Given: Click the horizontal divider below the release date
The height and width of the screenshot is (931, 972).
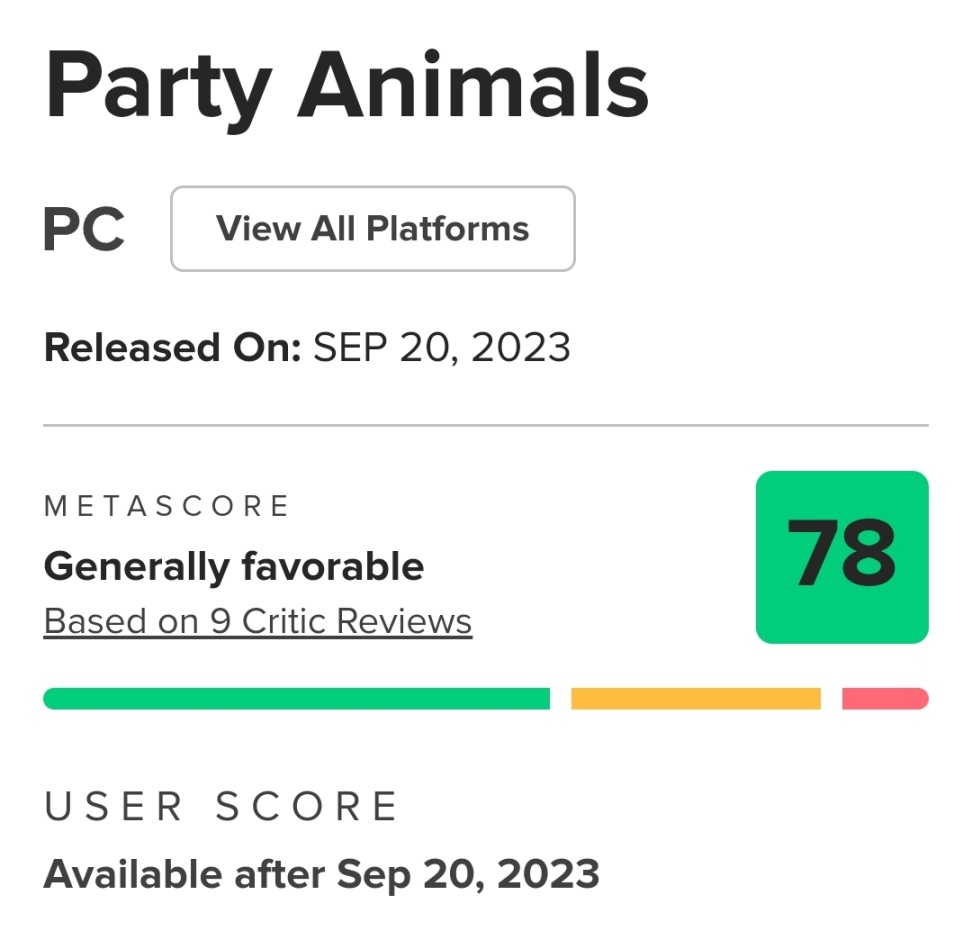Looking at the screenshot, I should (486, 425).
